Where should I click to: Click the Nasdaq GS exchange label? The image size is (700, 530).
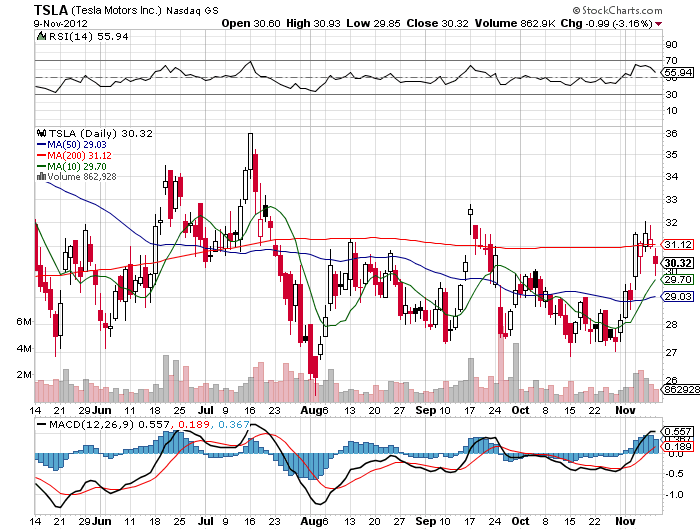tap(192, 11)
